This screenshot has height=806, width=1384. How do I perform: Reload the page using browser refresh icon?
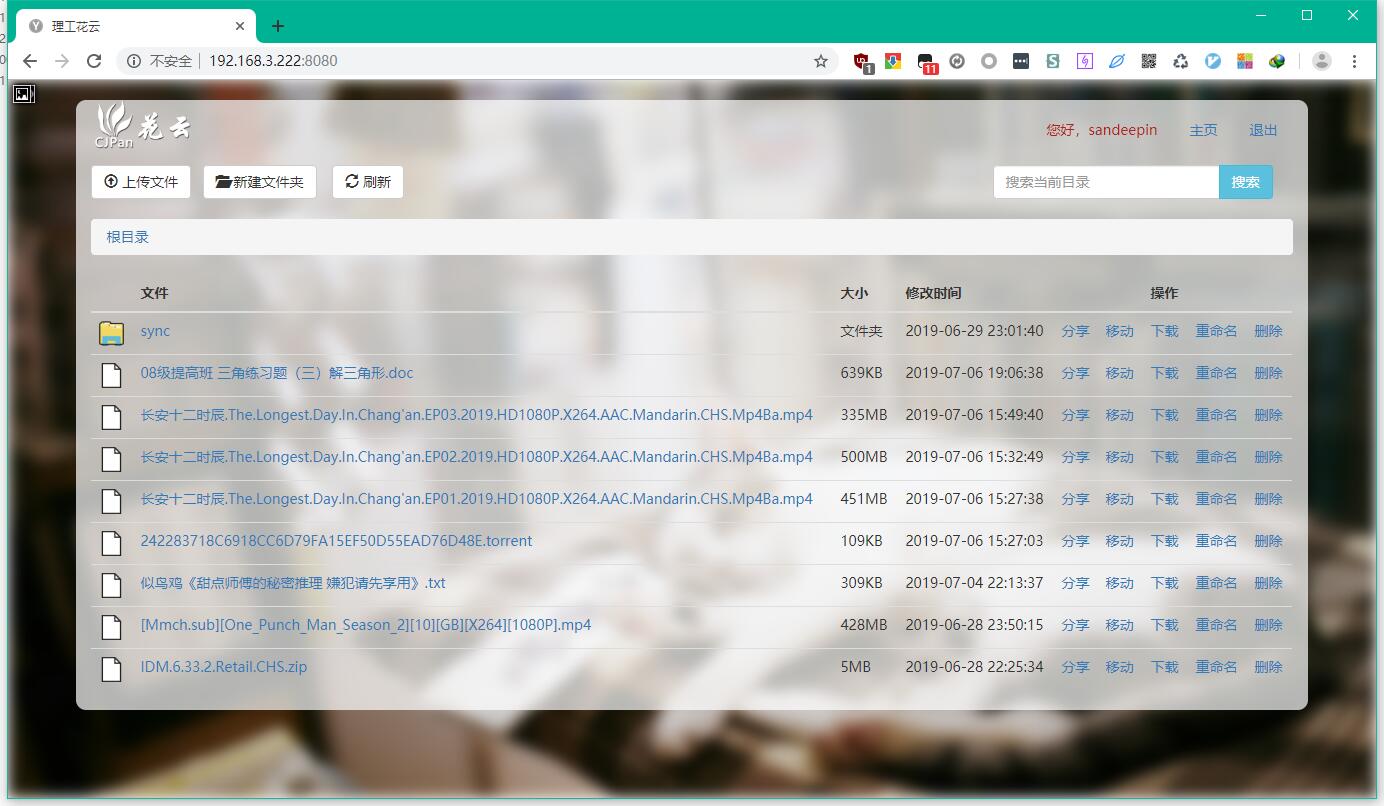[x=94, y=61]
